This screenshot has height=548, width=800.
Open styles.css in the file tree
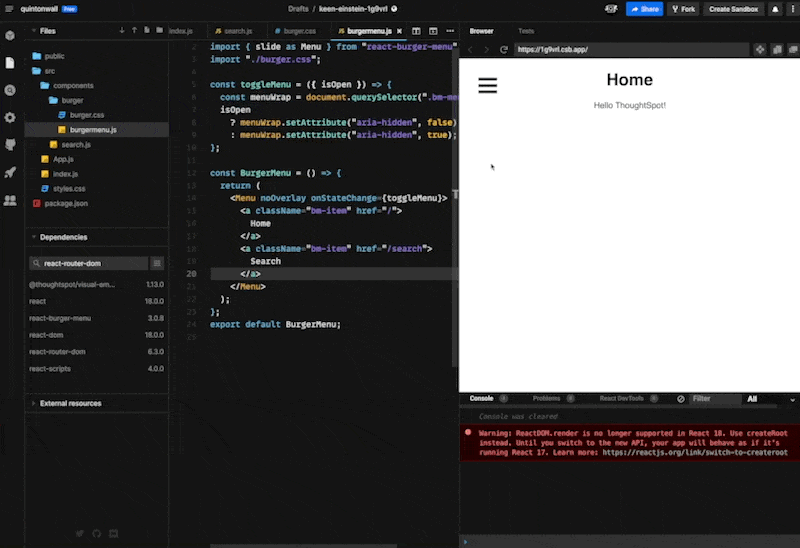click(x=69, y=189)
